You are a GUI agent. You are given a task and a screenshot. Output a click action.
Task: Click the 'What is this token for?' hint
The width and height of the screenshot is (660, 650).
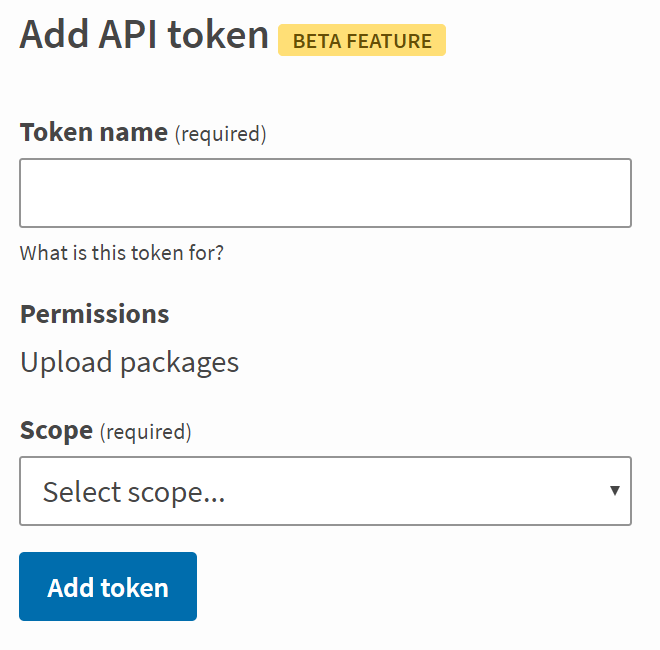(122, 253)
